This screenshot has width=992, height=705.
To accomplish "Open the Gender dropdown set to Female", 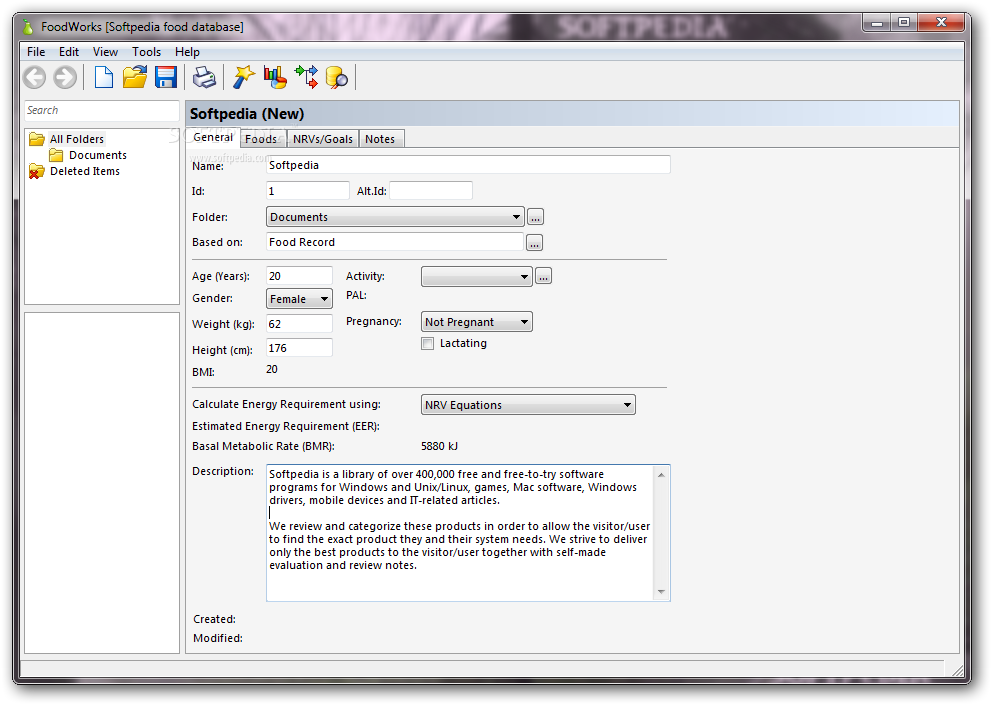I will pyautogui.click(x=299, y=299).
